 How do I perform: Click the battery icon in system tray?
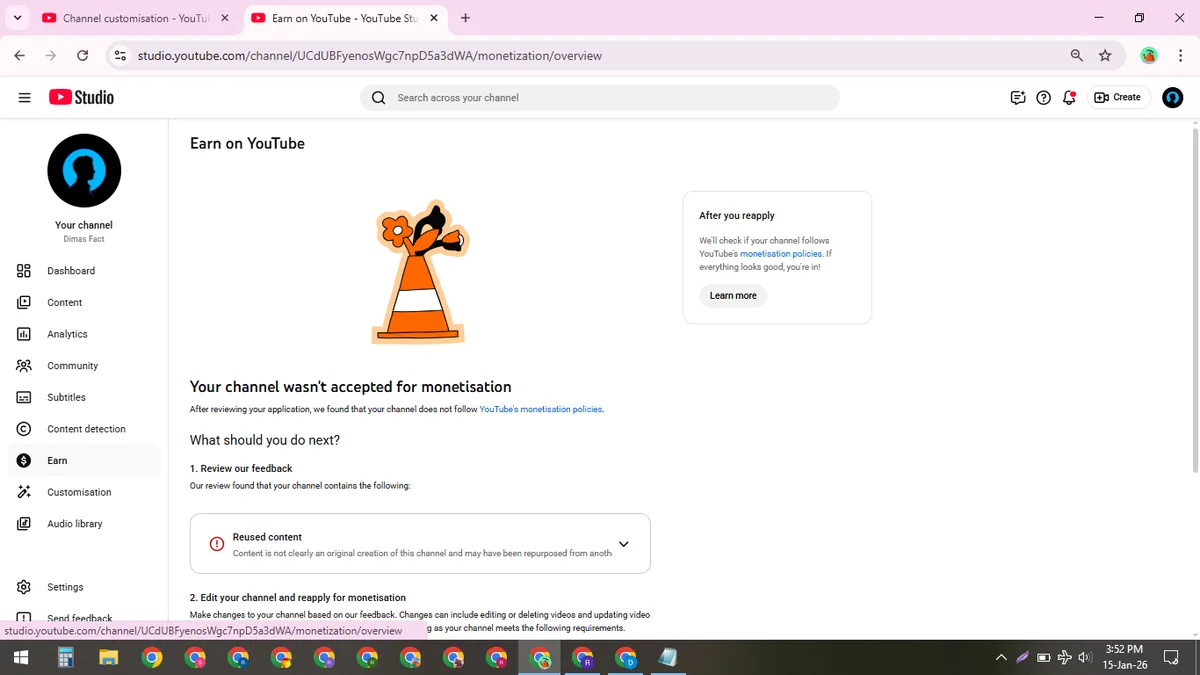(x=1043, y=657)
